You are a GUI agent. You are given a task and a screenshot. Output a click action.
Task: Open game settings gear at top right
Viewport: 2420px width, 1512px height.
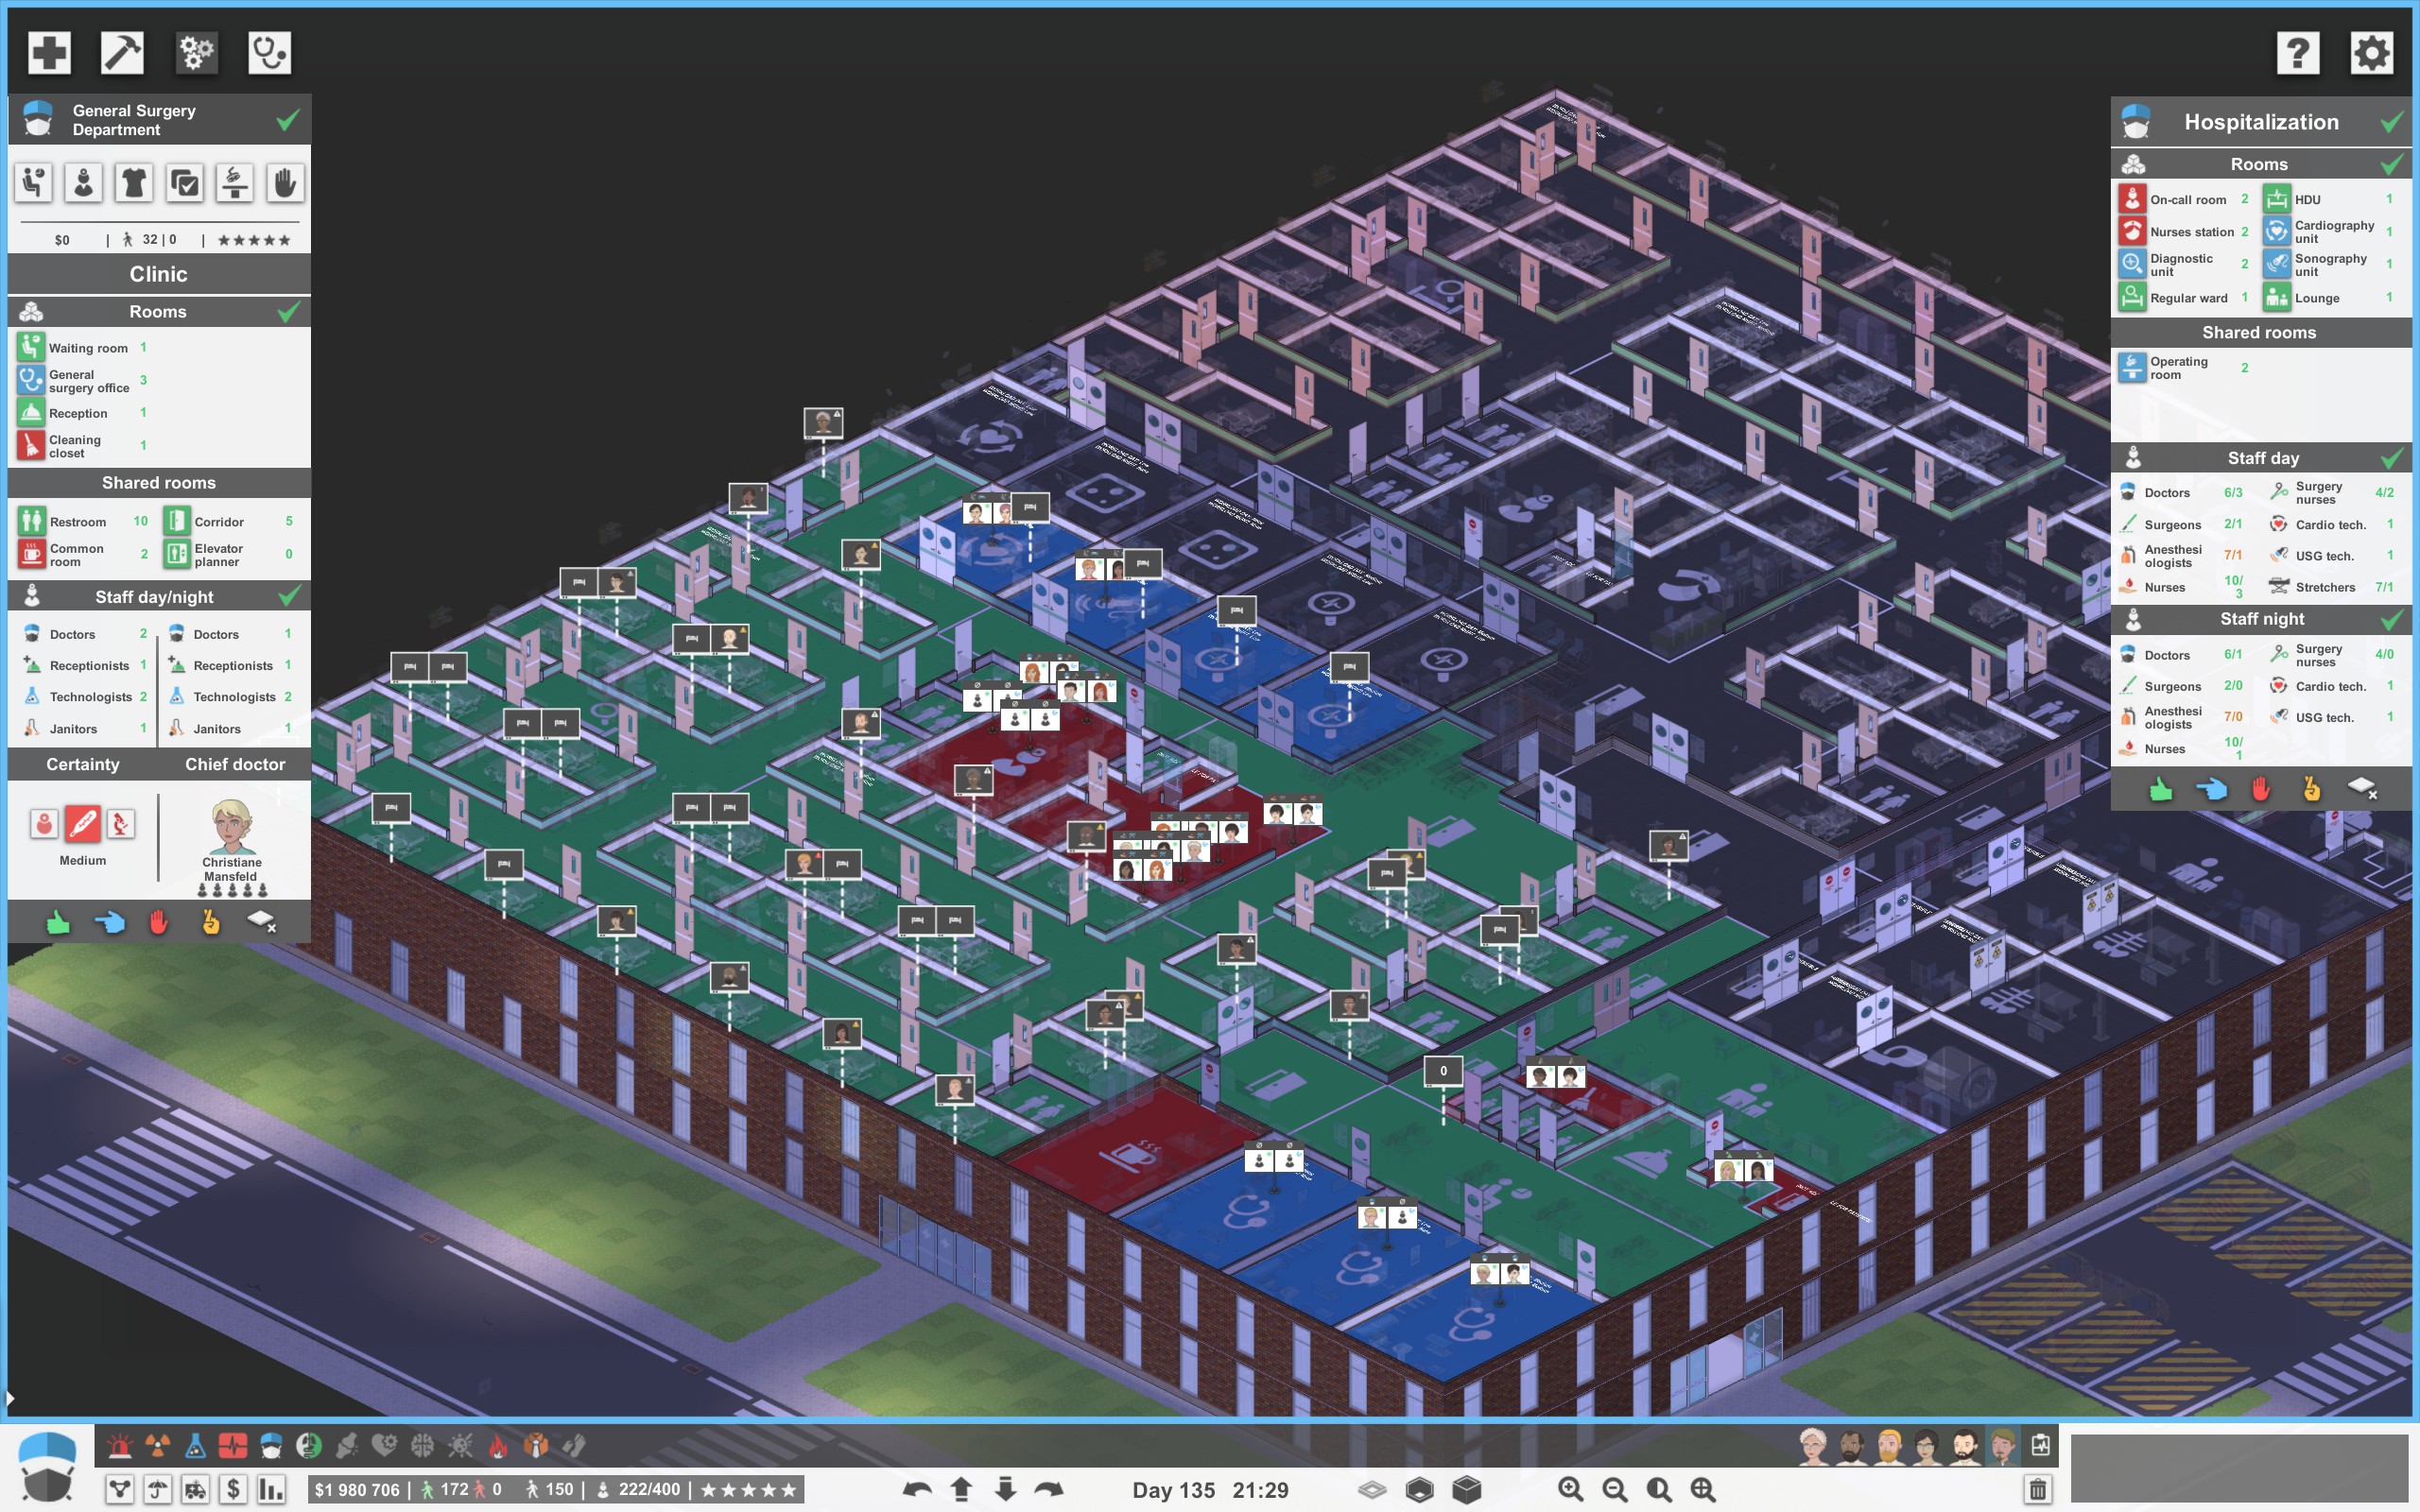click(x=2371, y=52)
